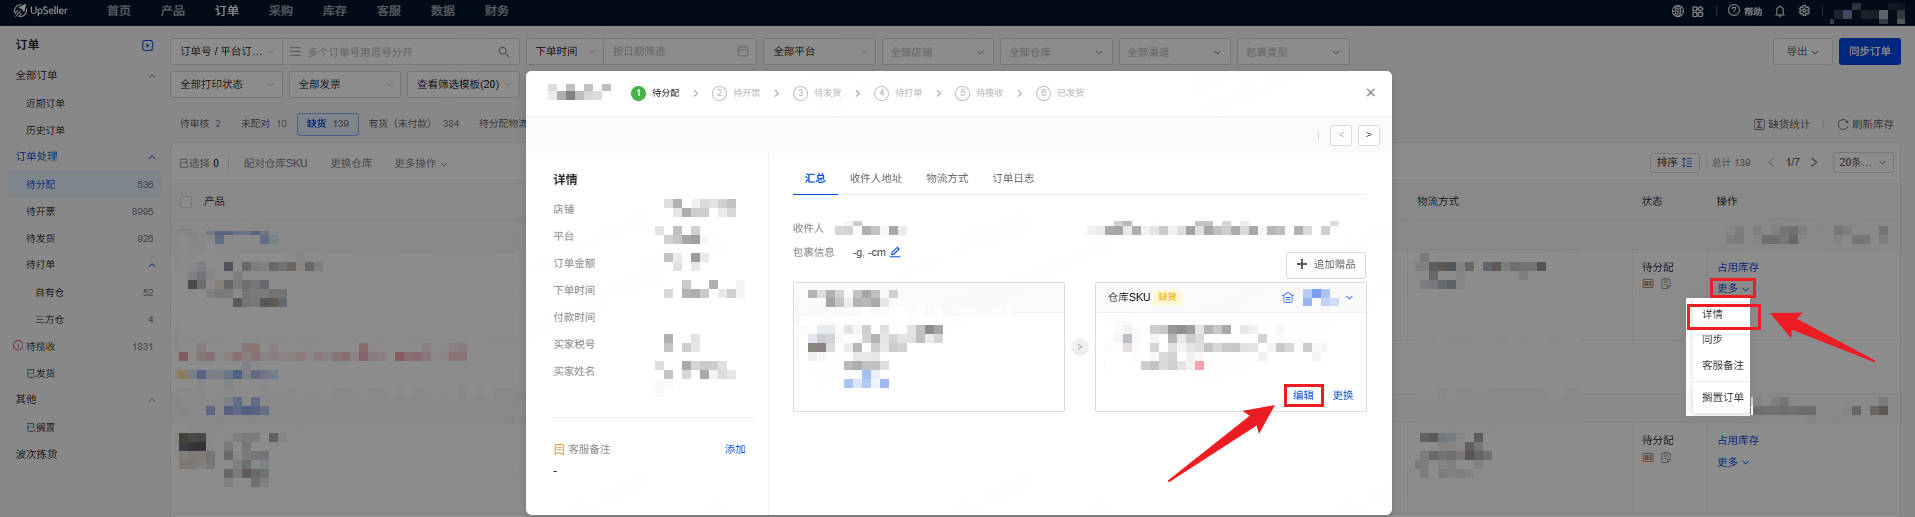Open the 全部平台 platform filter dropdown
Image resolution: width=1915 pixels, height=517 pixels.
[x=820, y=51]
